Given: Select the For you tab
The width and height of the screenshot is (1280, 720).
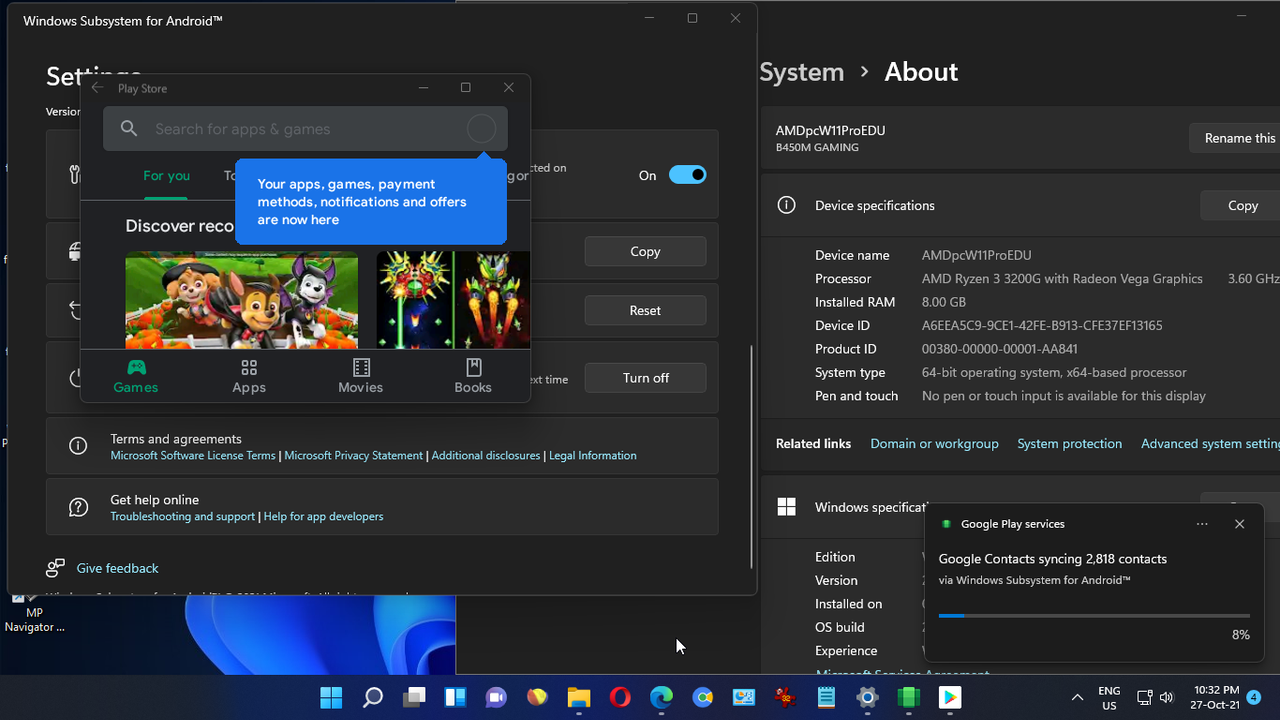Looking at the screenshot, I should click(x=166, y=175).
